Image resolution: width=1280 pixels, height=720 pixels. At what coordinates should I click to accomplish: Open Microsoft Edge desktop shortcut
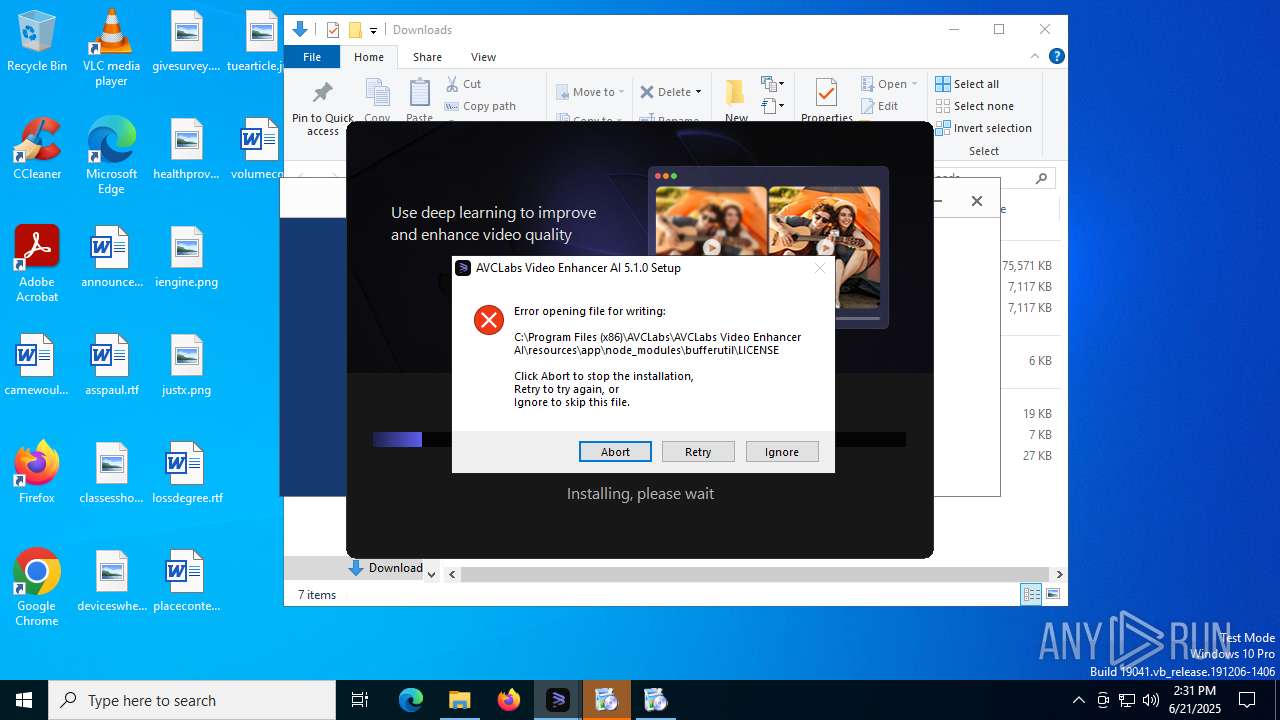(111, 156)
